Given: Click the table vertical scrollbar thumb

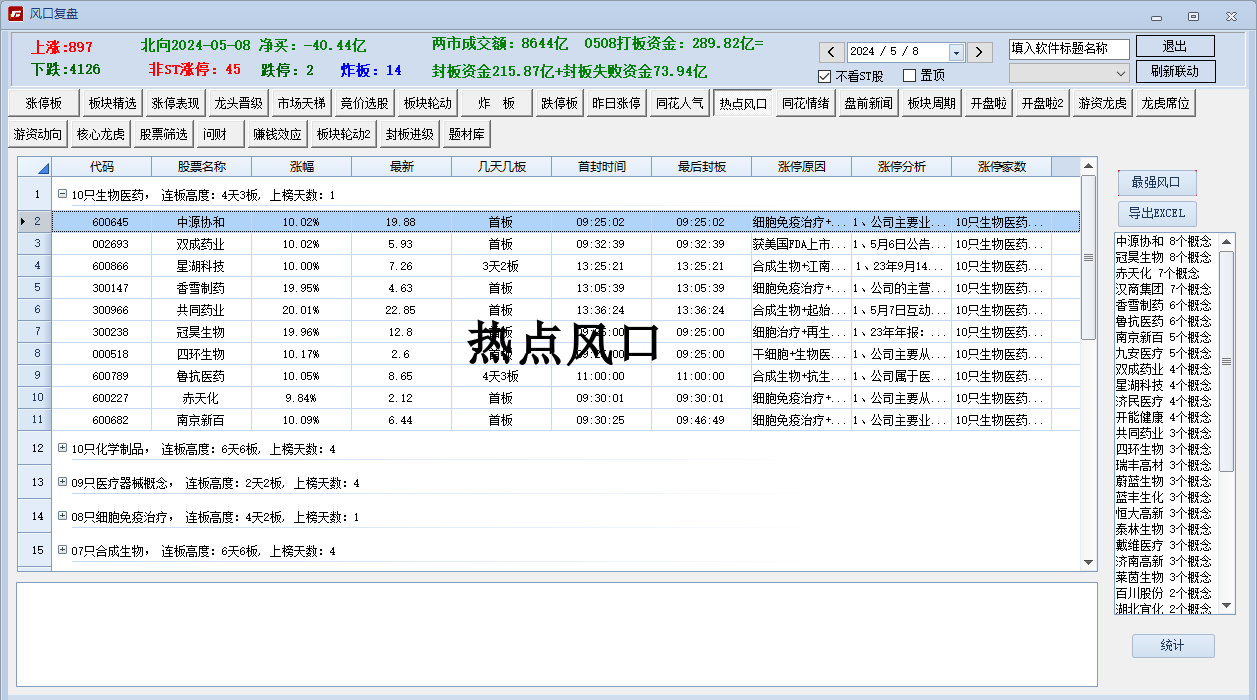Looking at the screenshot, I should click(1089, 258).
